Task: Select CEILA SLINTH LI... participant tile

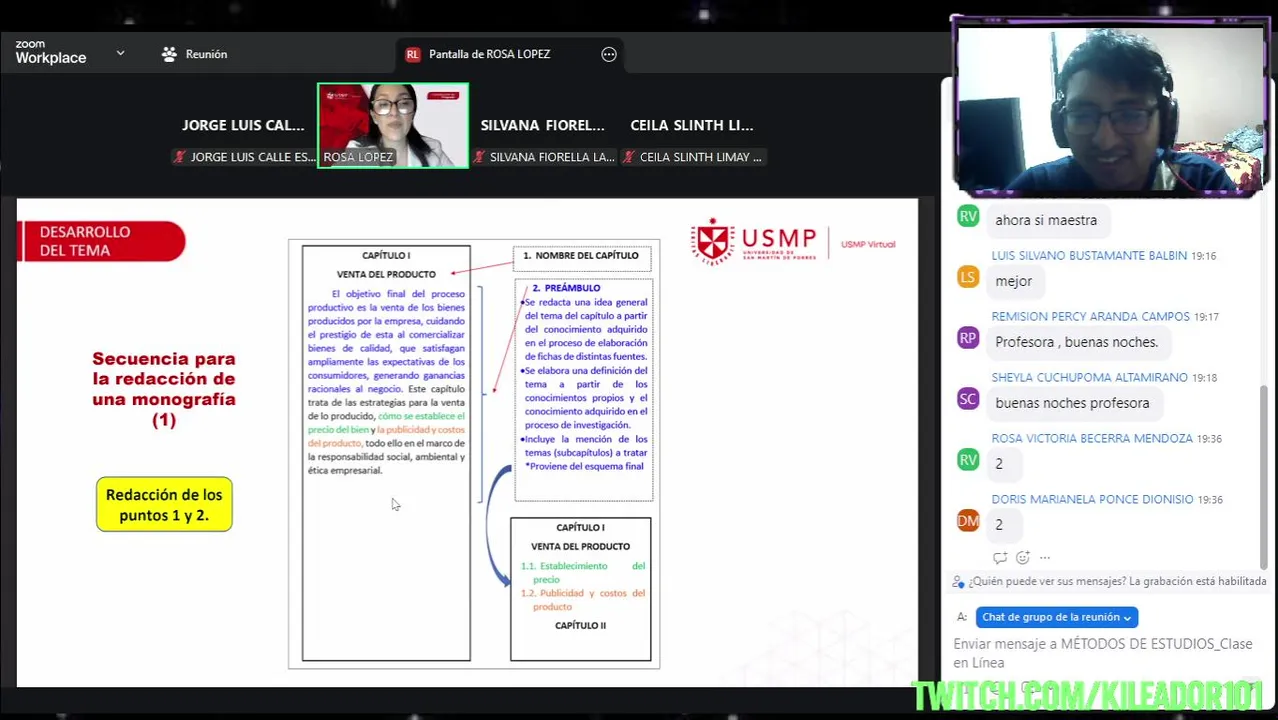Action: [692, 125]
